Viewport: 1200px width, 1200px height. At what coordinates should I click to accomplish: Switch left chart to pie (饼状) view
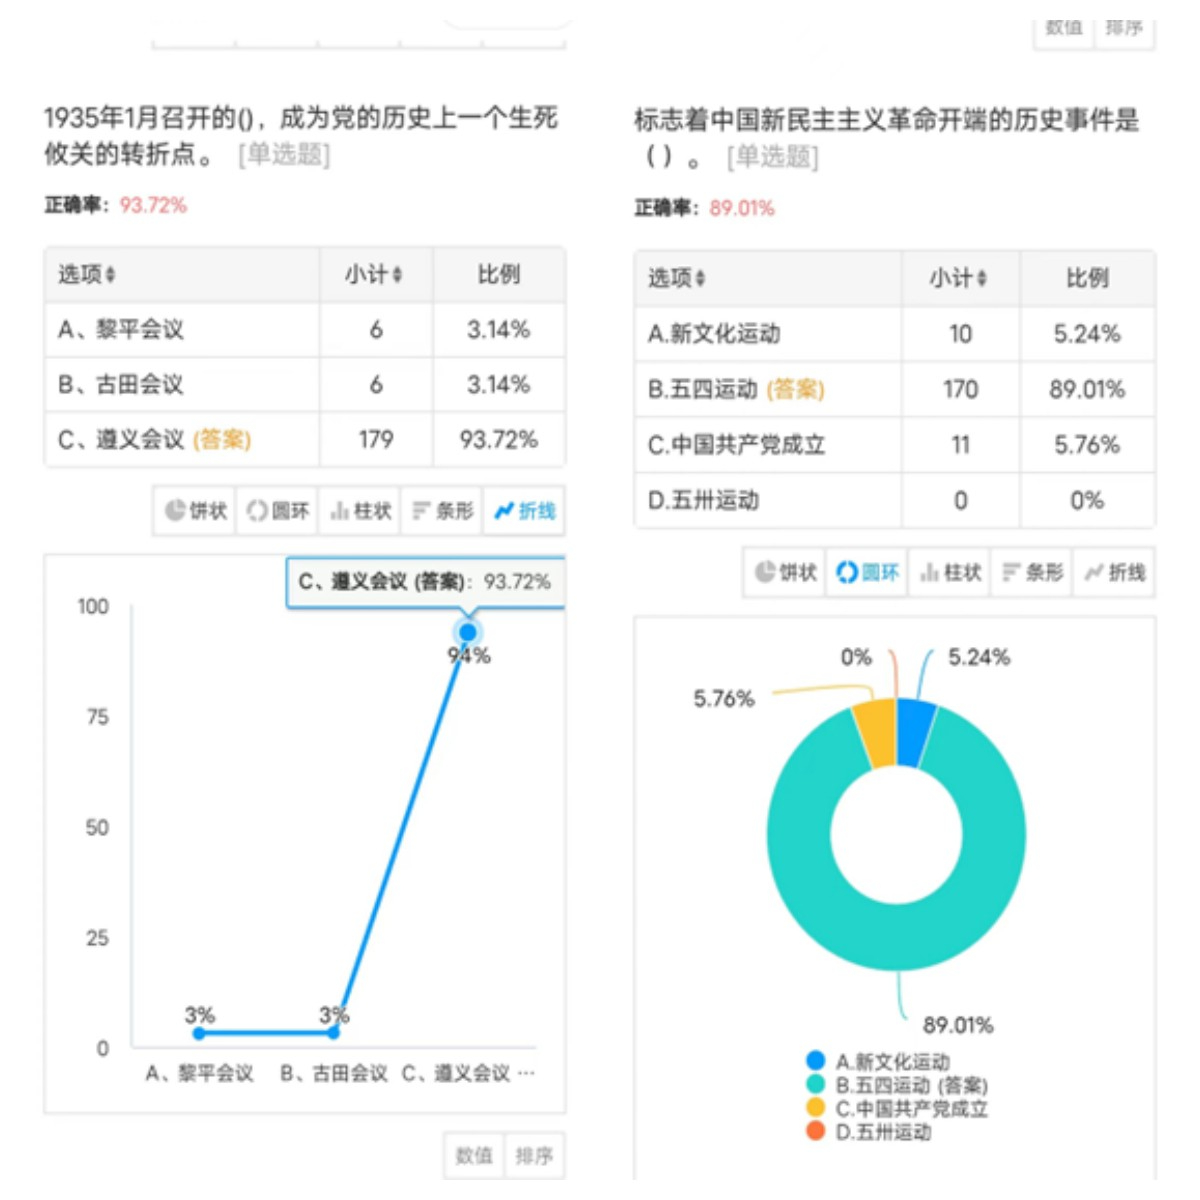[195, 511]
